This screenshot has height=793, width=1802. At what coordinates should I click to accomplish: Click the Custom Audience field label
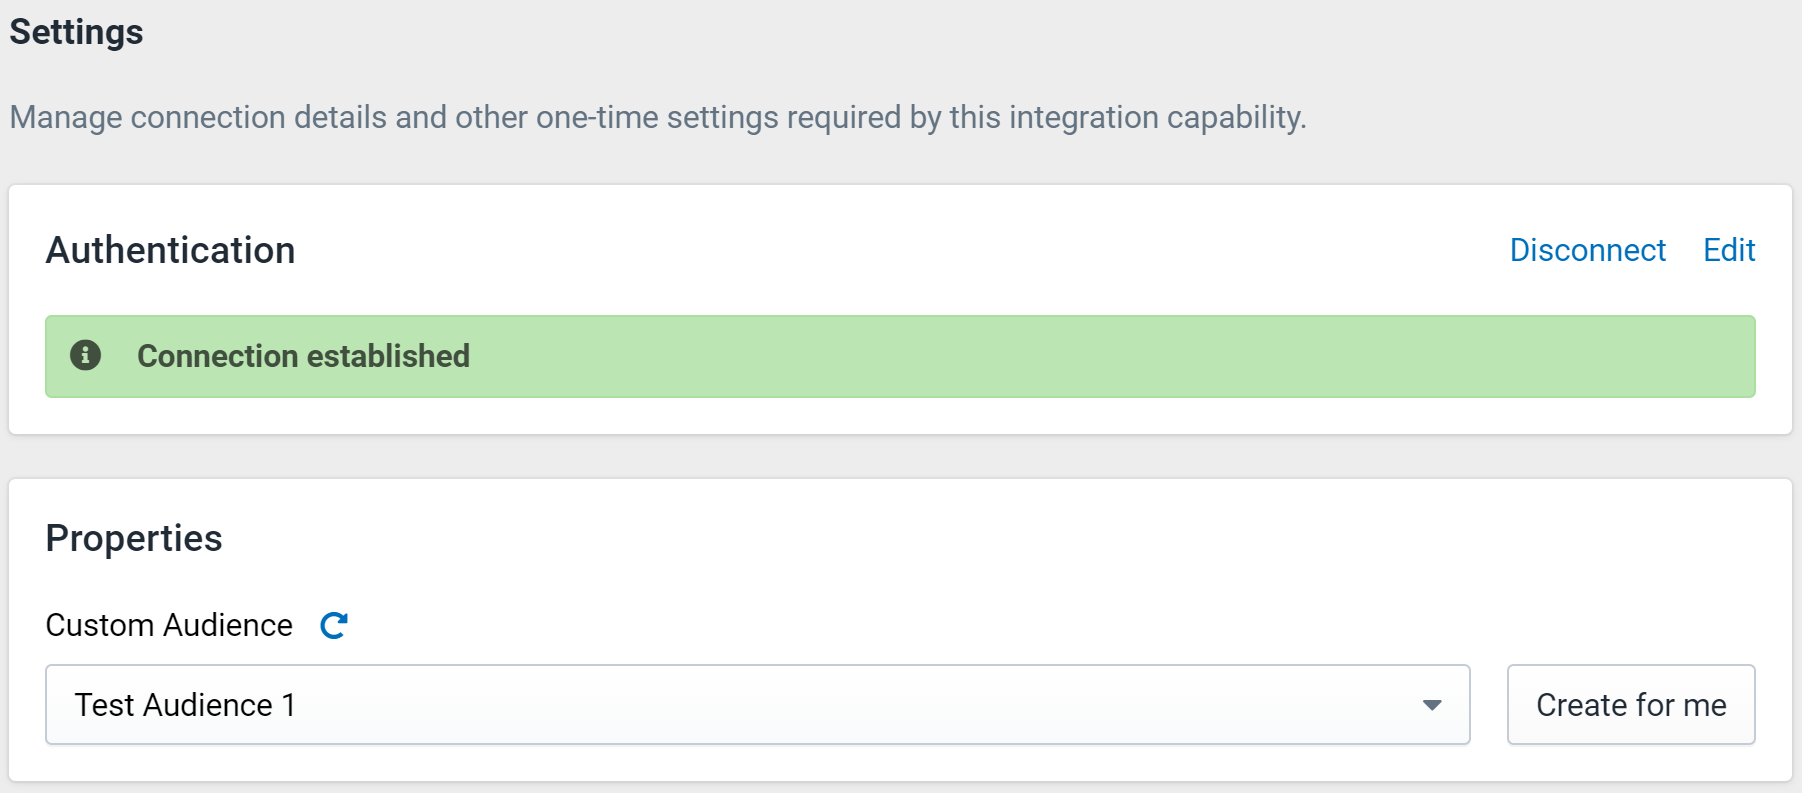(x=169, y=625)
